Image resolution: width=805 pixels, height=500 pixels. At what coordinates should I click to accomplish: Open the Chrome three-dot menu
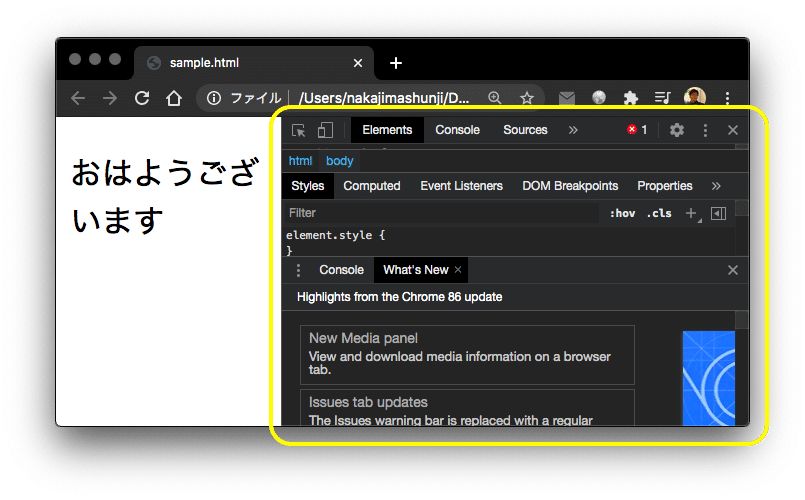[x=727, y=98]
